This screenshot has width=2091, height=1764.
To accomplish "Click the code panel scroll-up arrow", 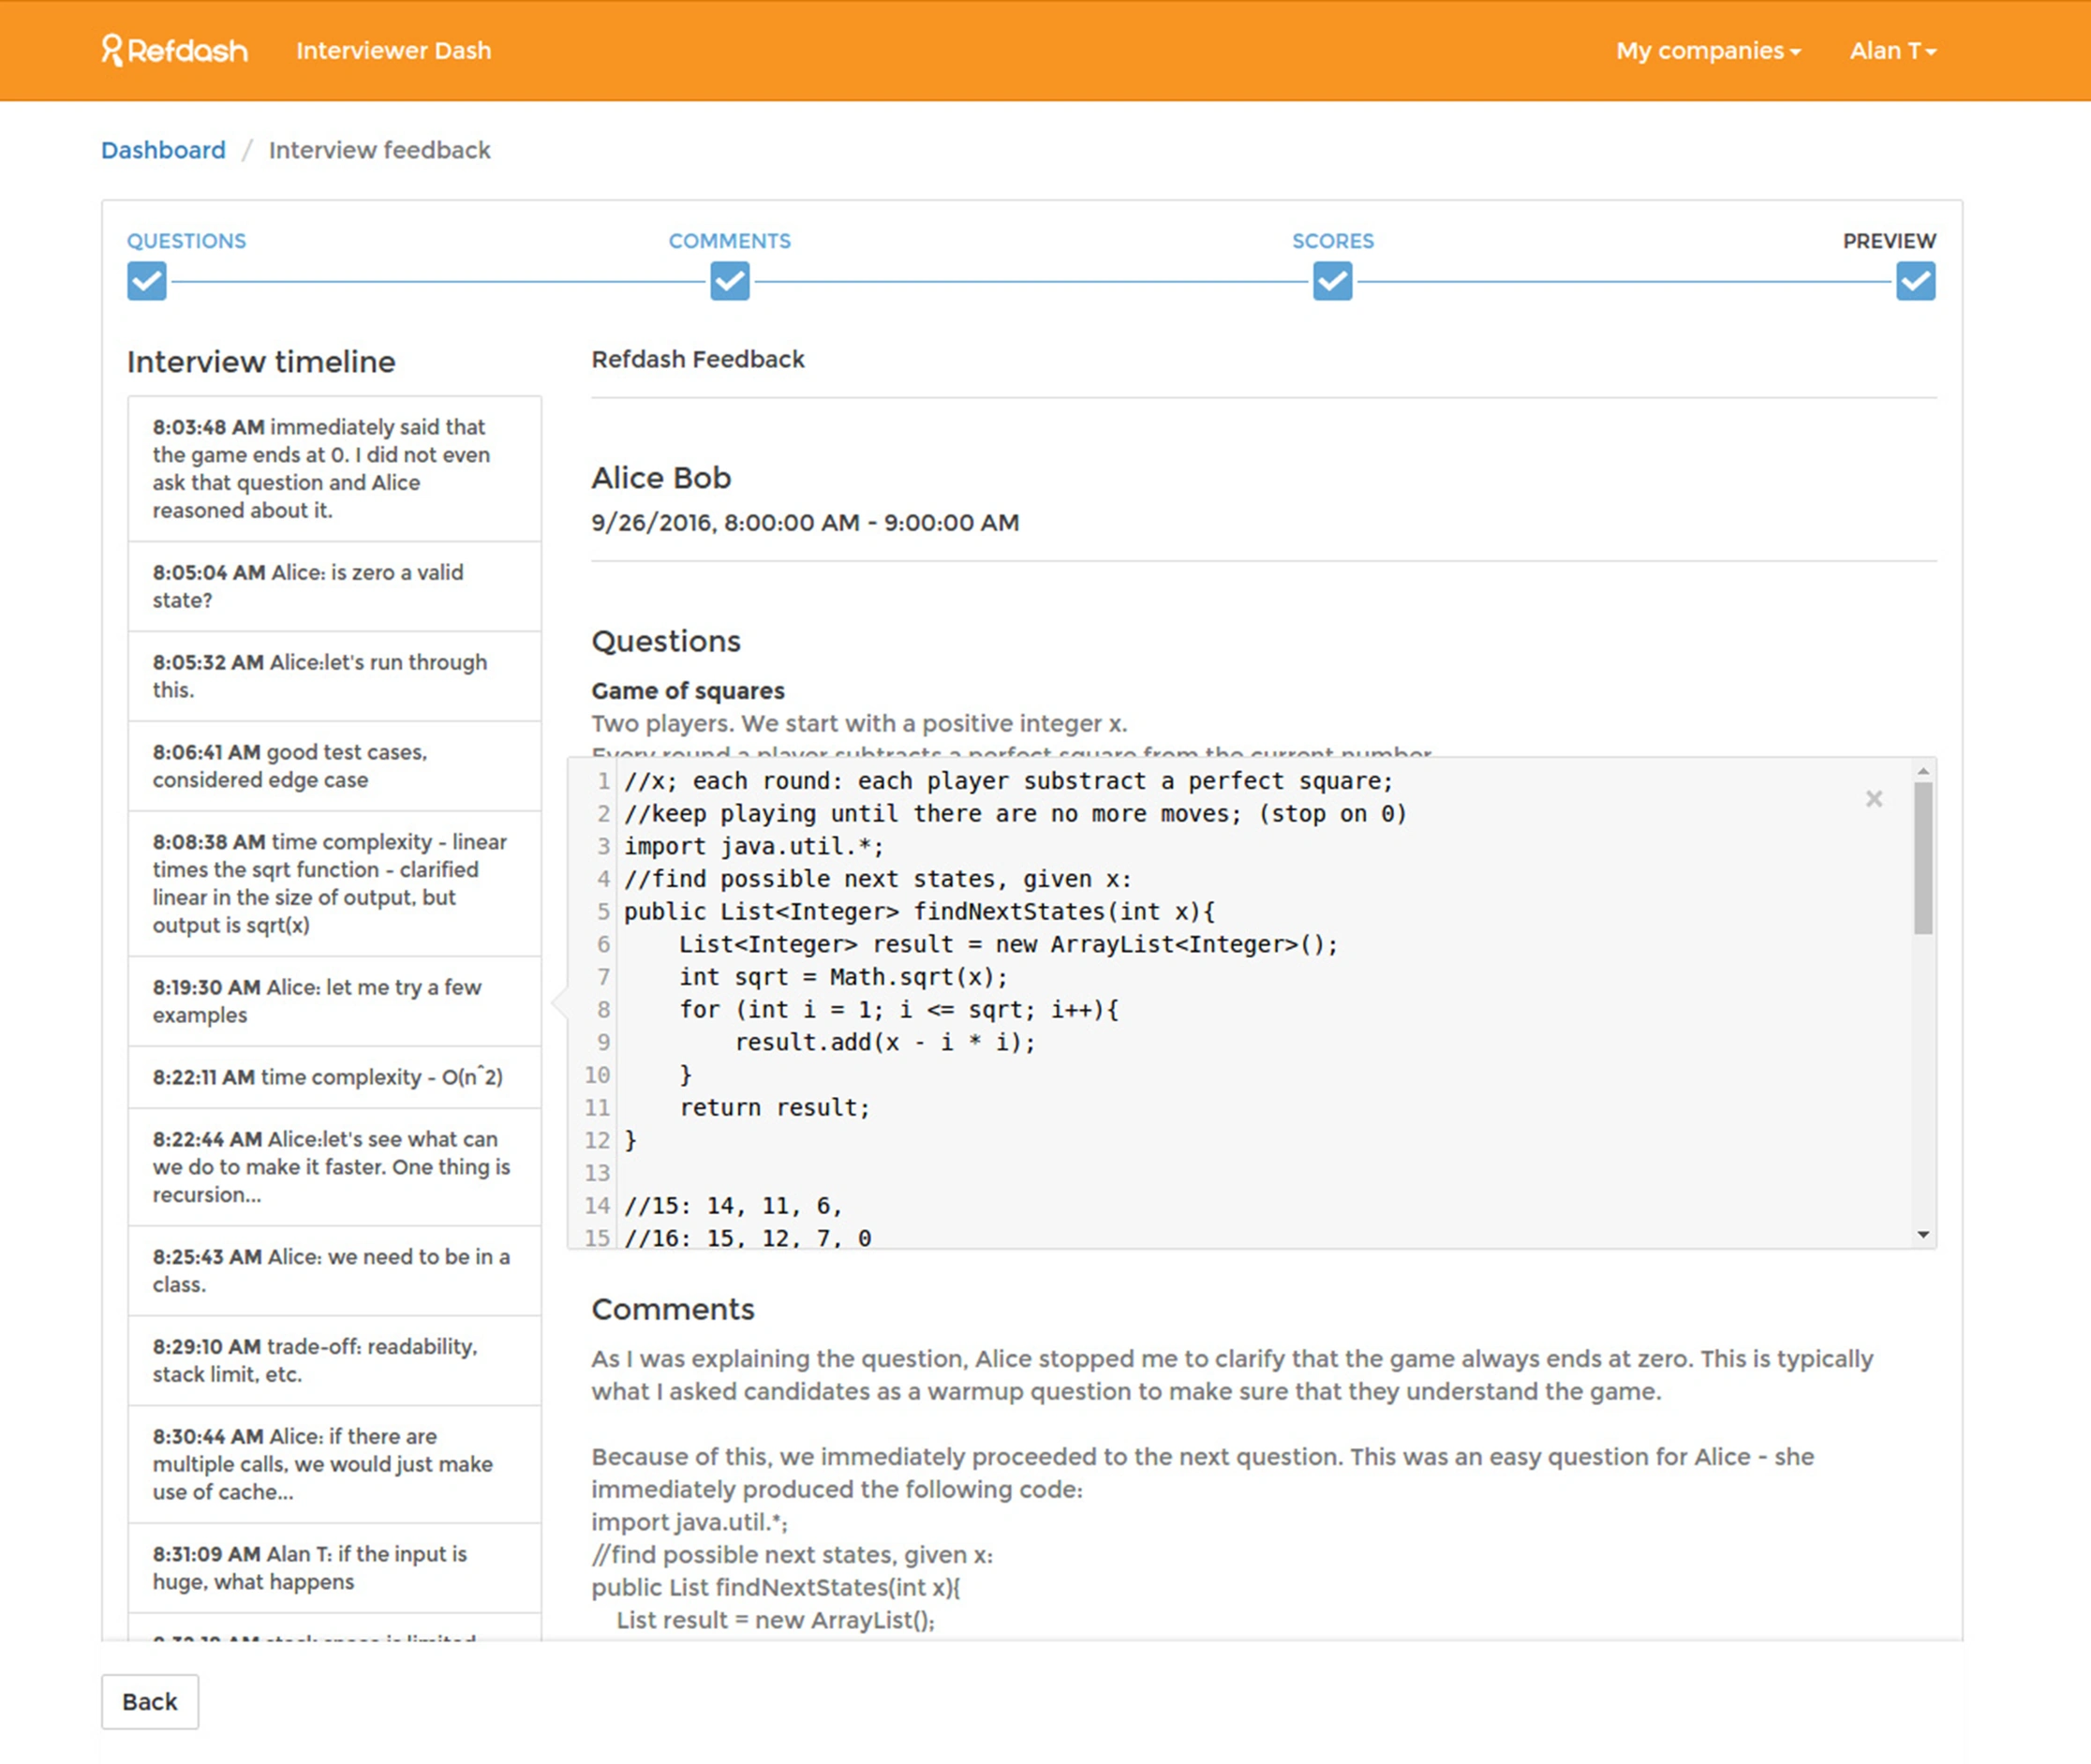I will (1922, 771).
